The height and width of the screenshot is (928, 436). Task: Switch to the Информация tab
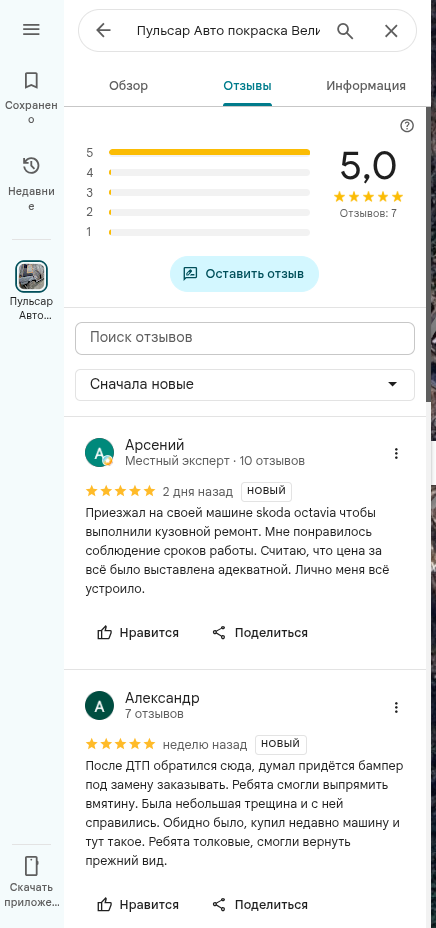(366, 86)
